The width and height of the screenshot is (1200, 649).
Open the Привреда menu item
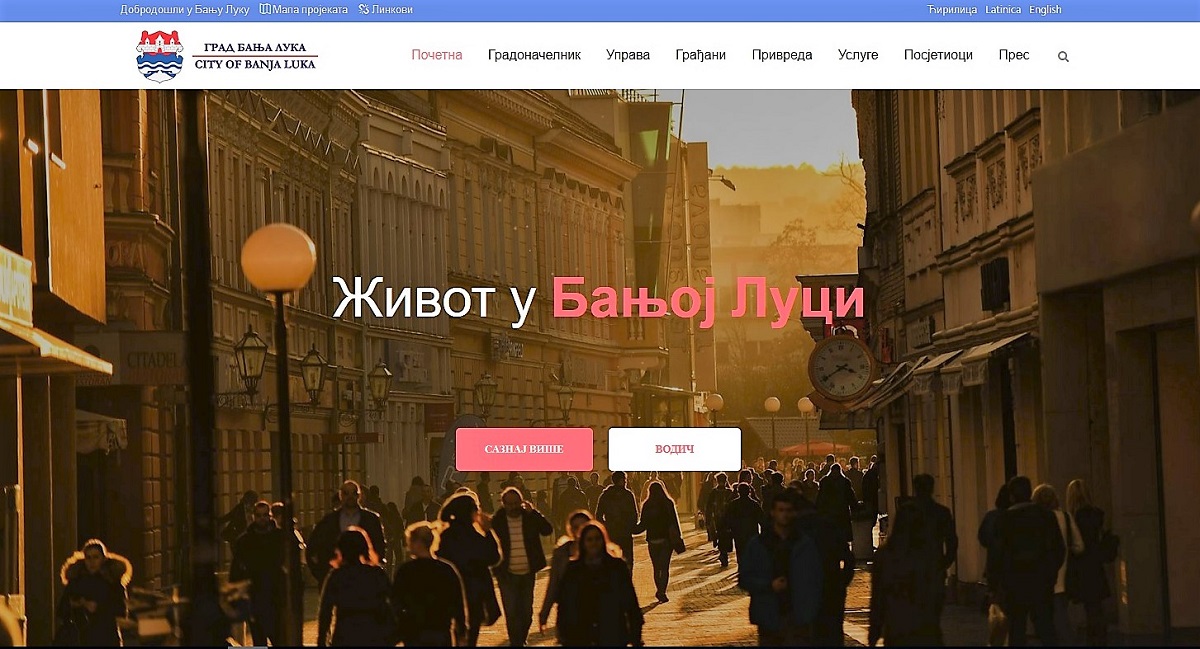pyautogui.click(x=782, y=55)
